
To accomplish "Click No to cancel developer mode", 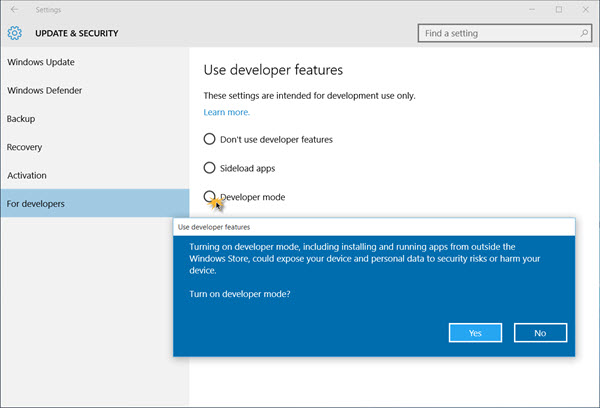I will 540,333.
